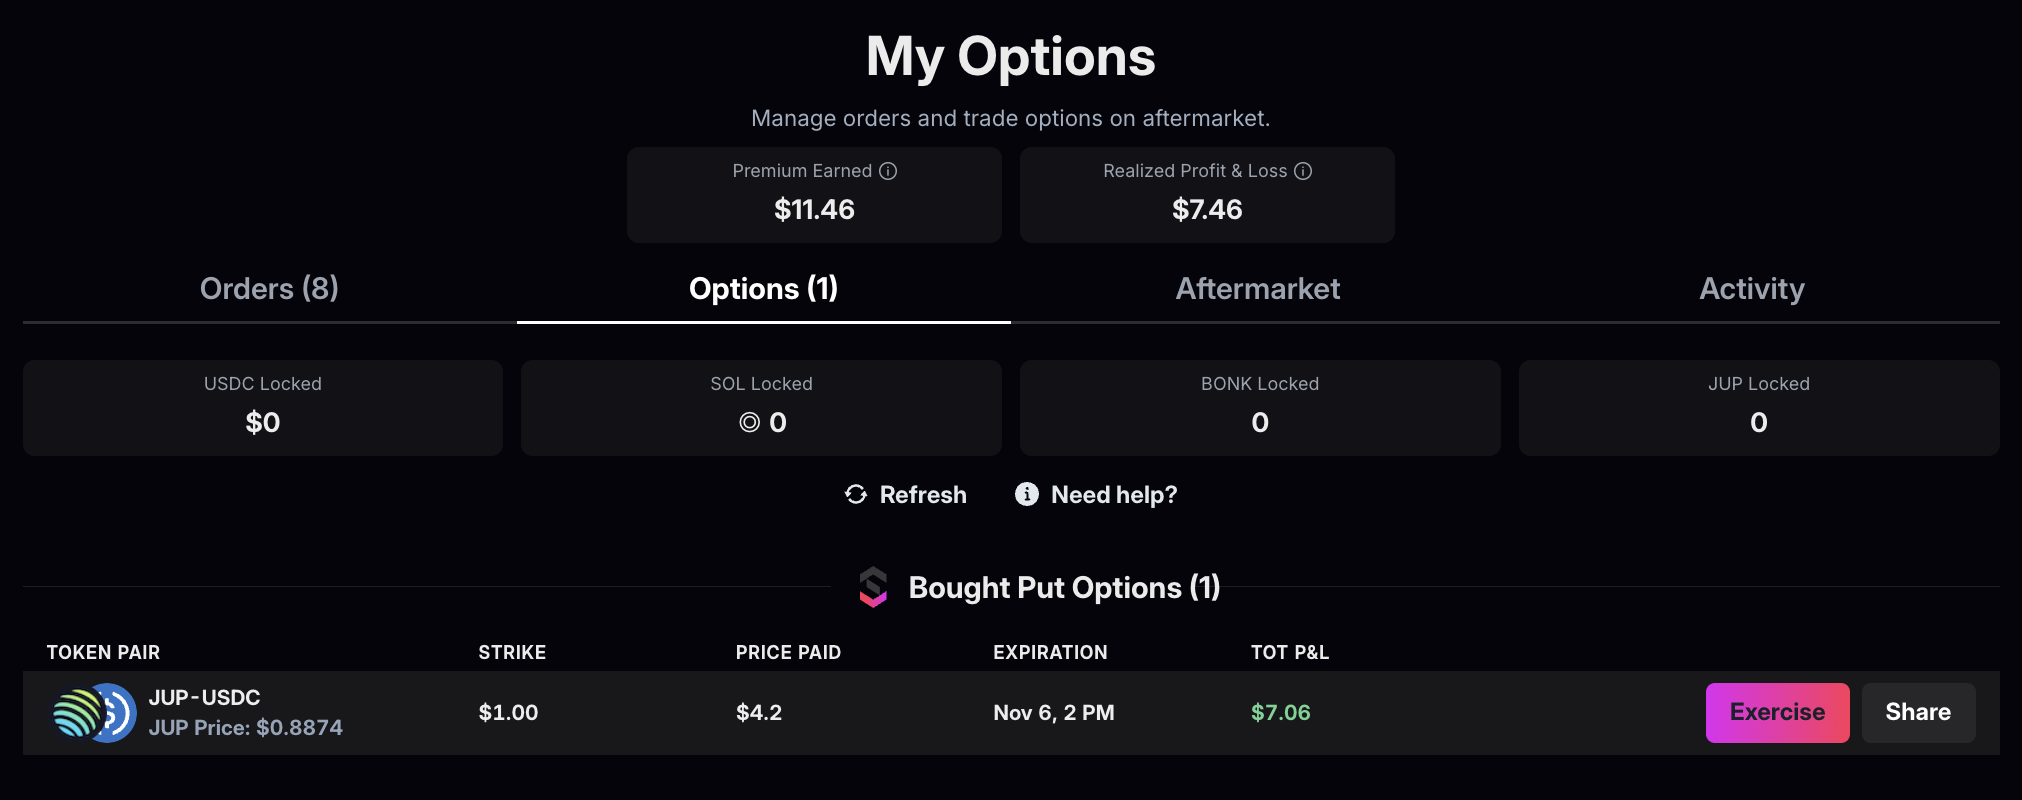Click the JUP-USDC token pair icon
The height and width of the screenshot is (800, 2022).
pos(94,713)
